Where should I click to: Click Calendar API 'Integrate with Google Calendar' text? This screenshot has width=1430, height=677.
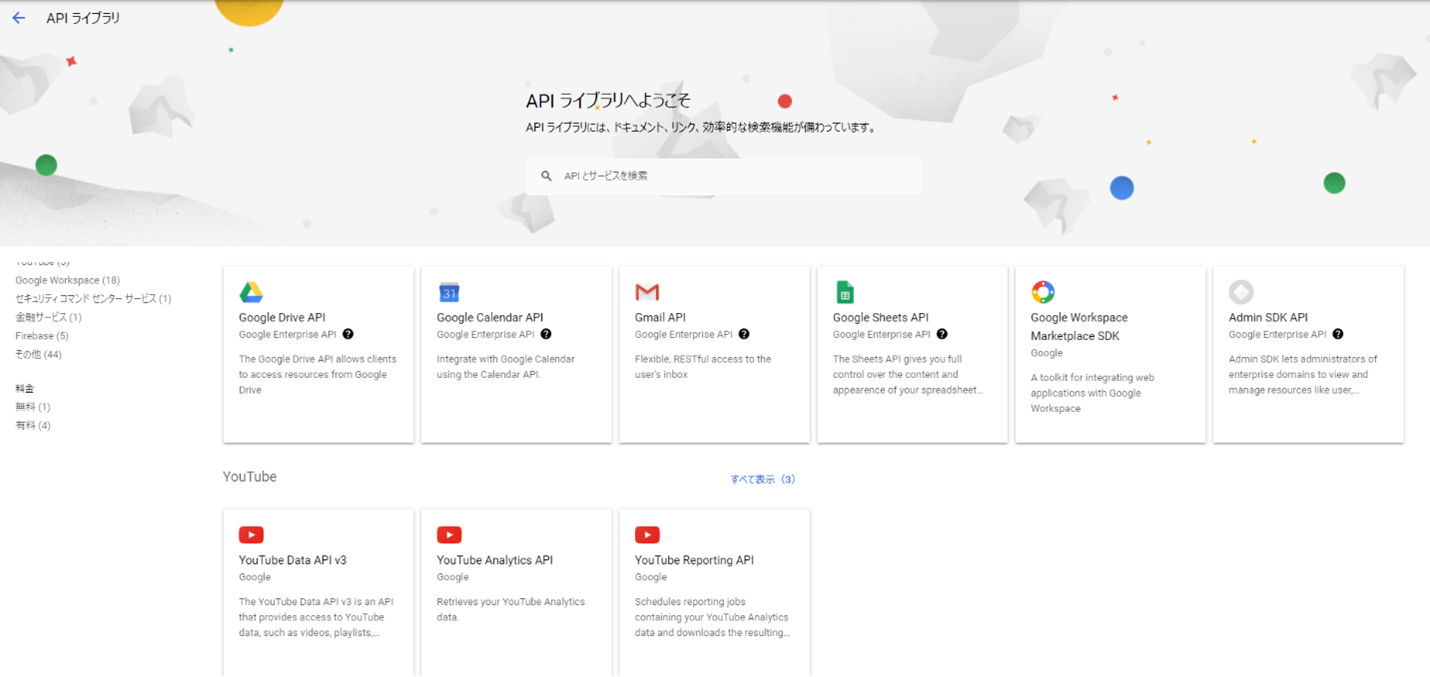coord(506,367)
